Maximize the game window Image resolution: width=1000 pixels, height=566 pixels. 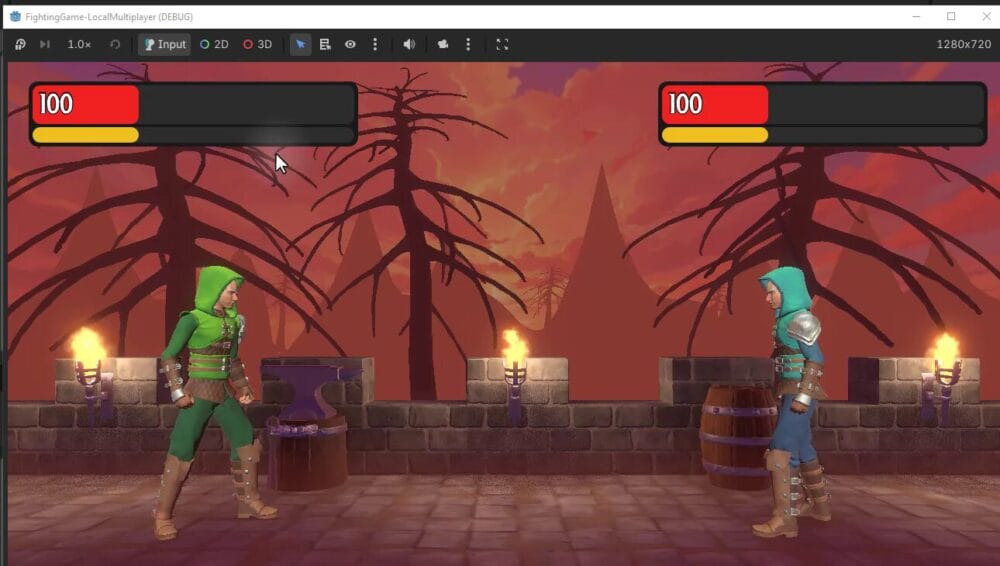click(x=951, y=17)
